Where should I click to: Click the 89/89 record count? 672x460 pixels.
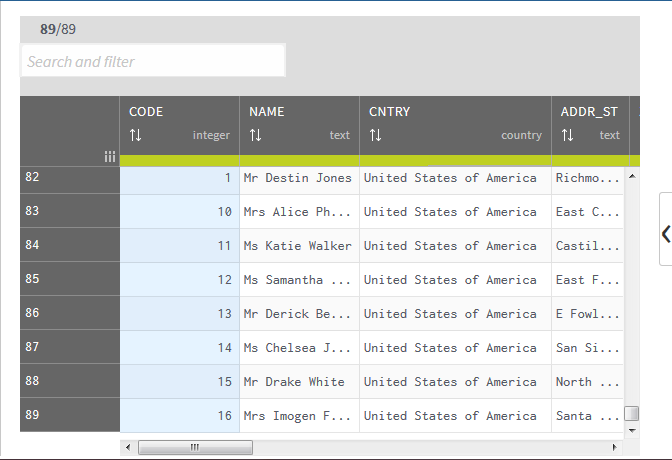58,29
